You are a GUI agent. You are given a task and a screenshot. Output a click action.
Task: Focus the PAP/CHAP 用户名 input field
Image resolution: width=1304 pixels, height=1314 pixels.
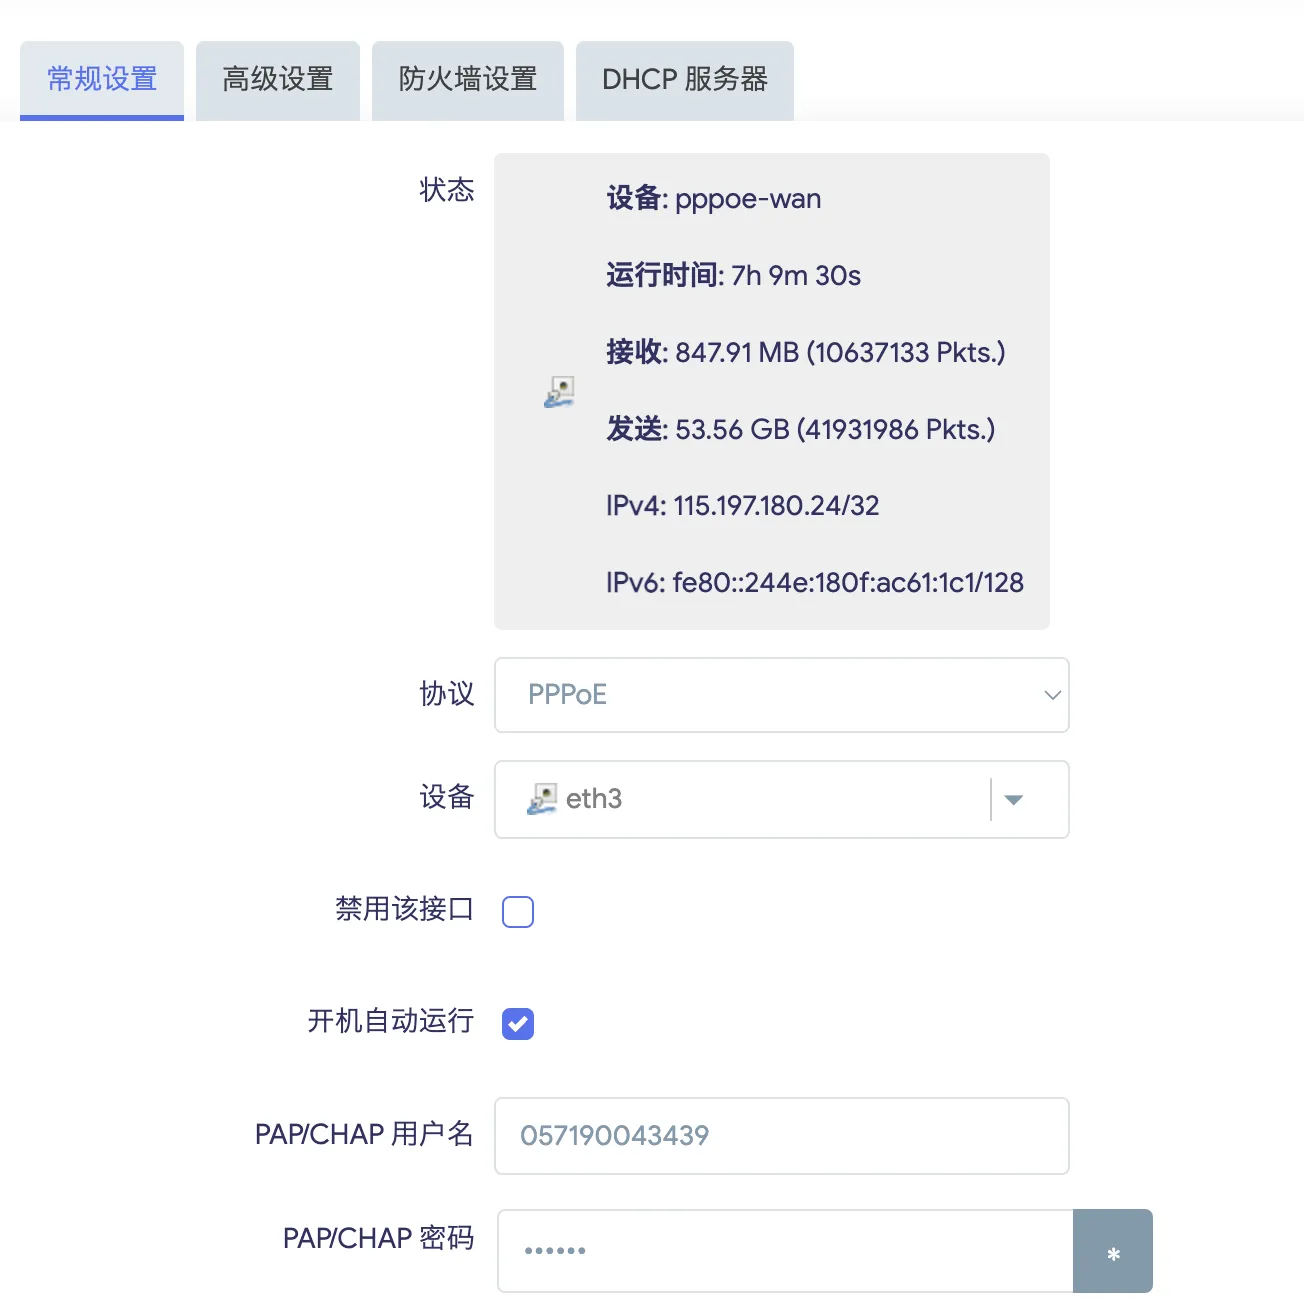pos(781,1136)
